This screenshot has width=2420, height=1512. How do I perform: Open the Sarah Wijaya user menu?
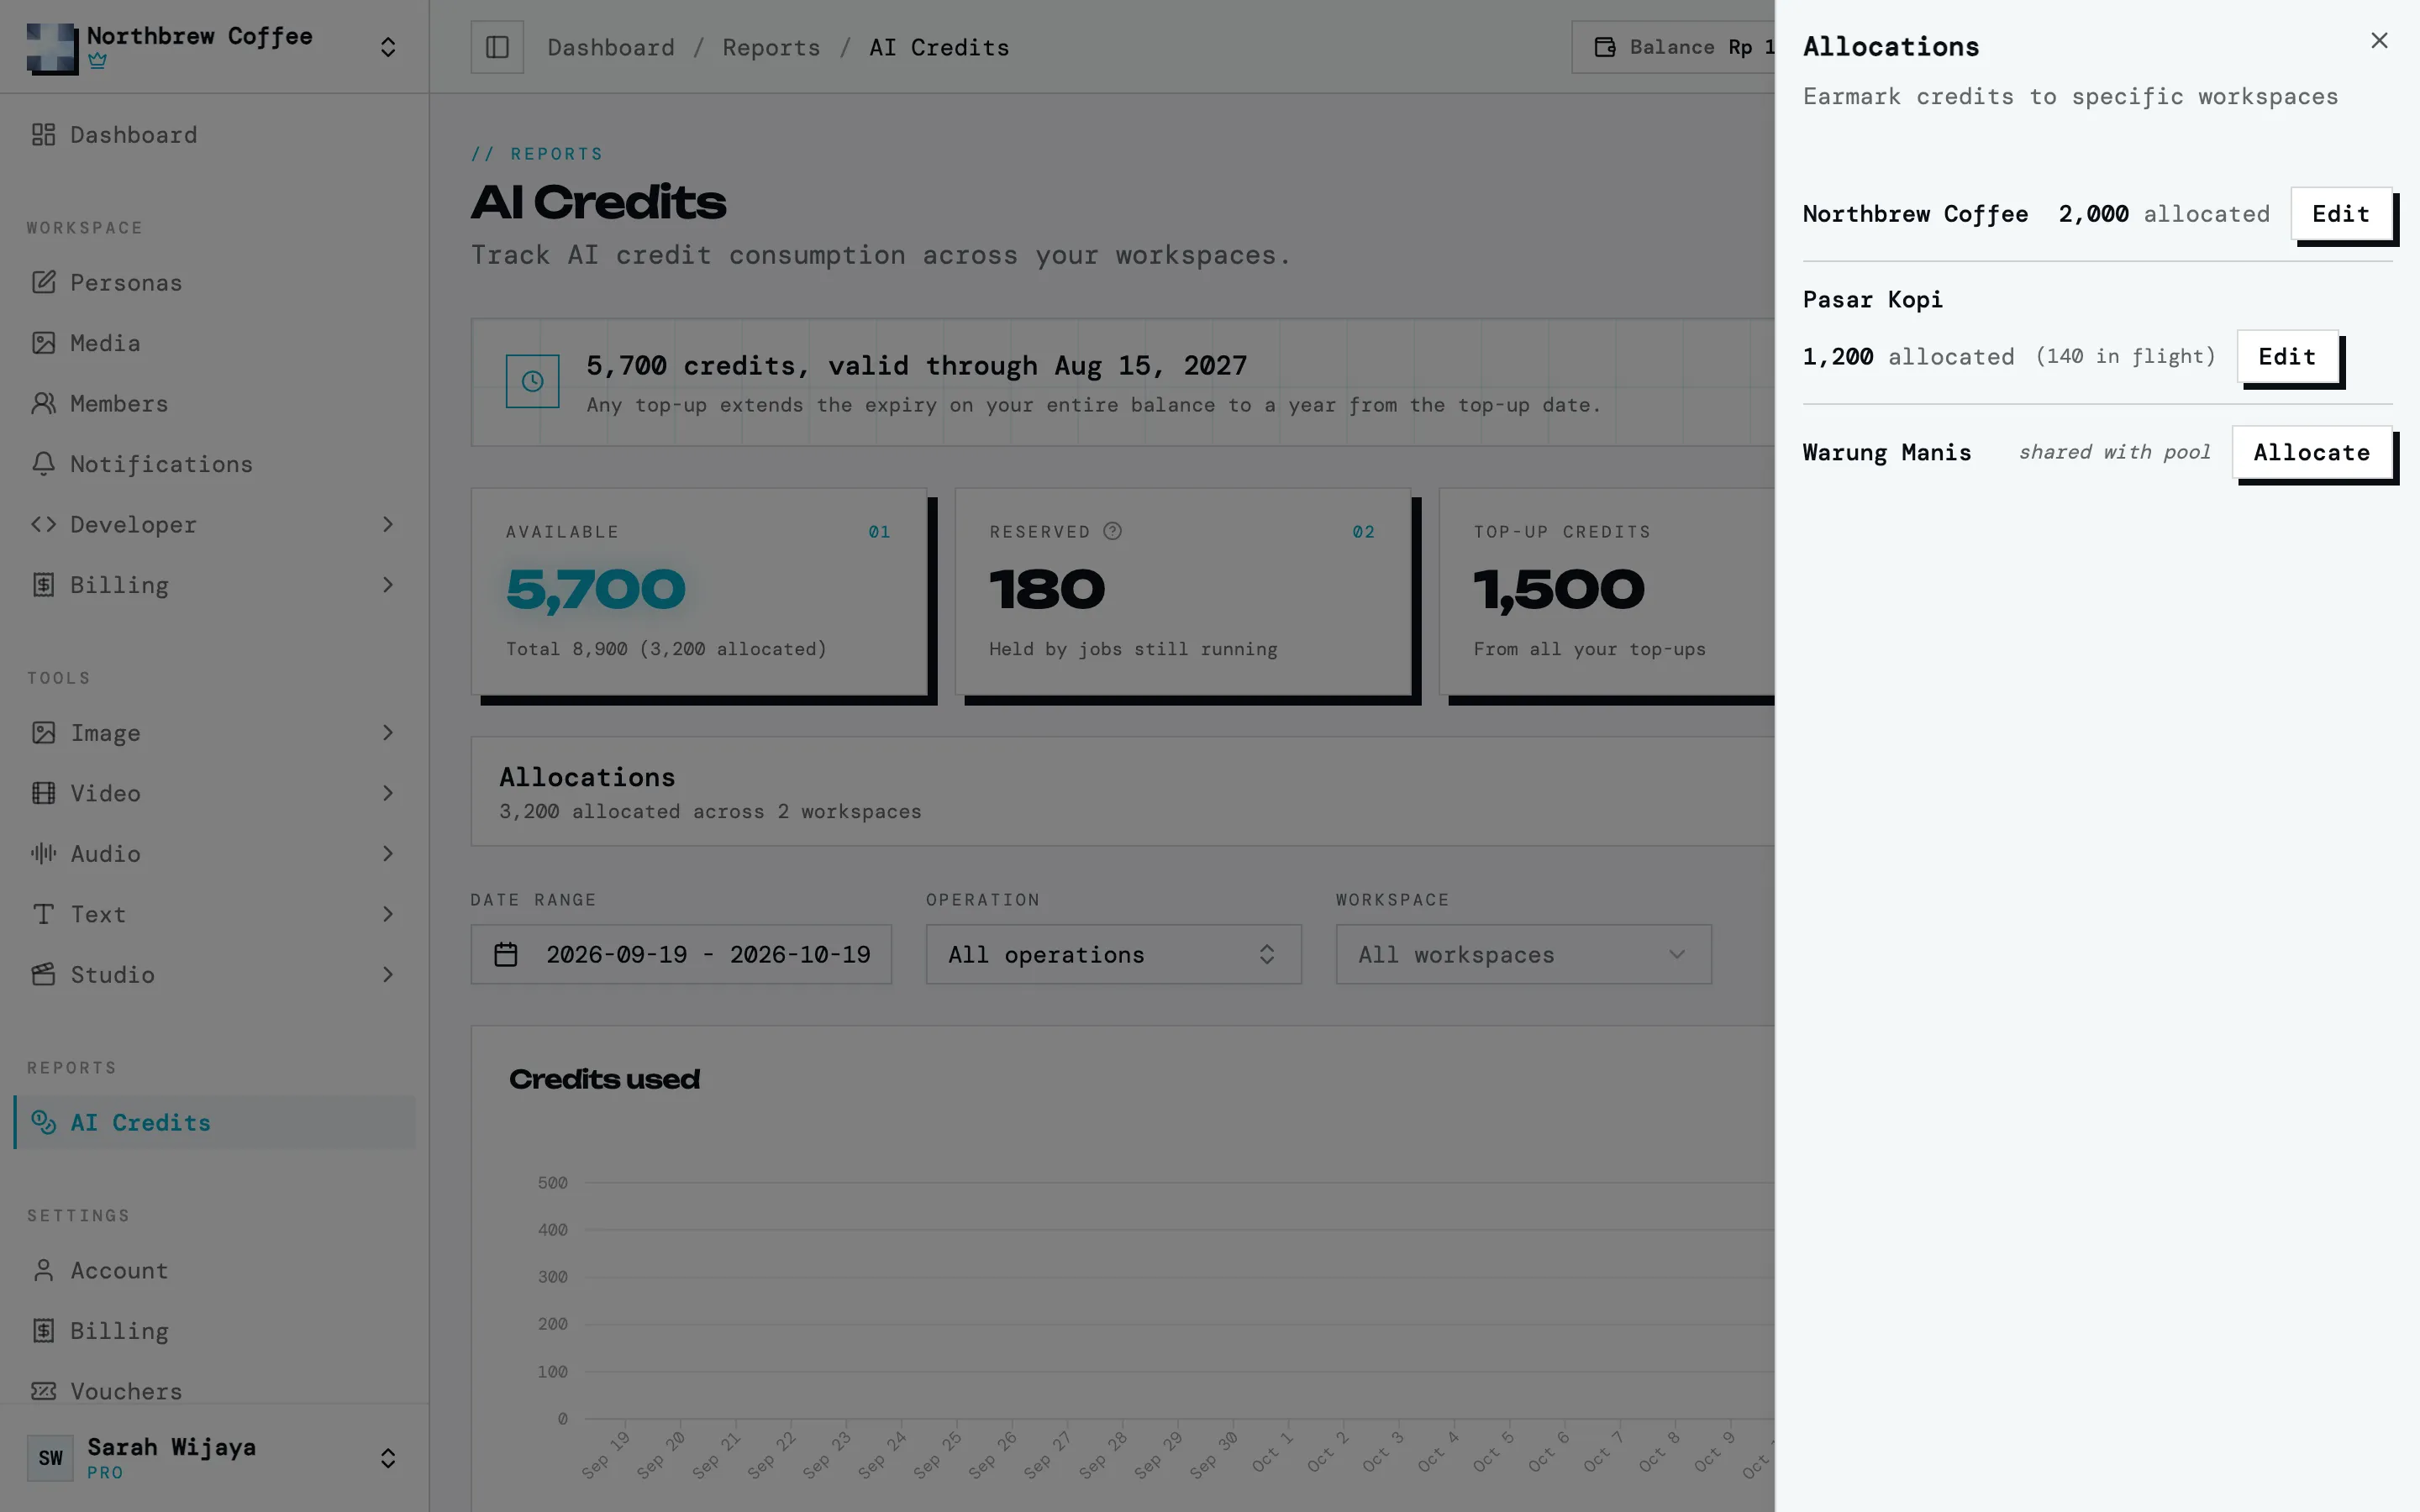214,1458
